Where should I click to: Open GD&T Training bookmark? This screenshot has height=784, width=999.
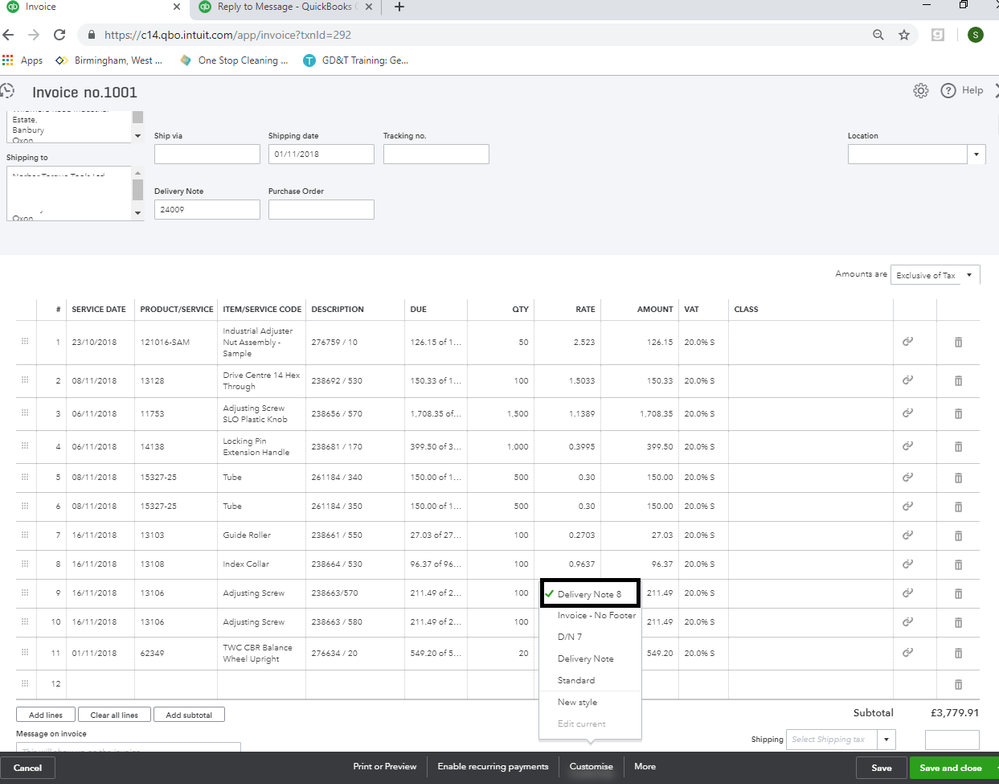356,61
